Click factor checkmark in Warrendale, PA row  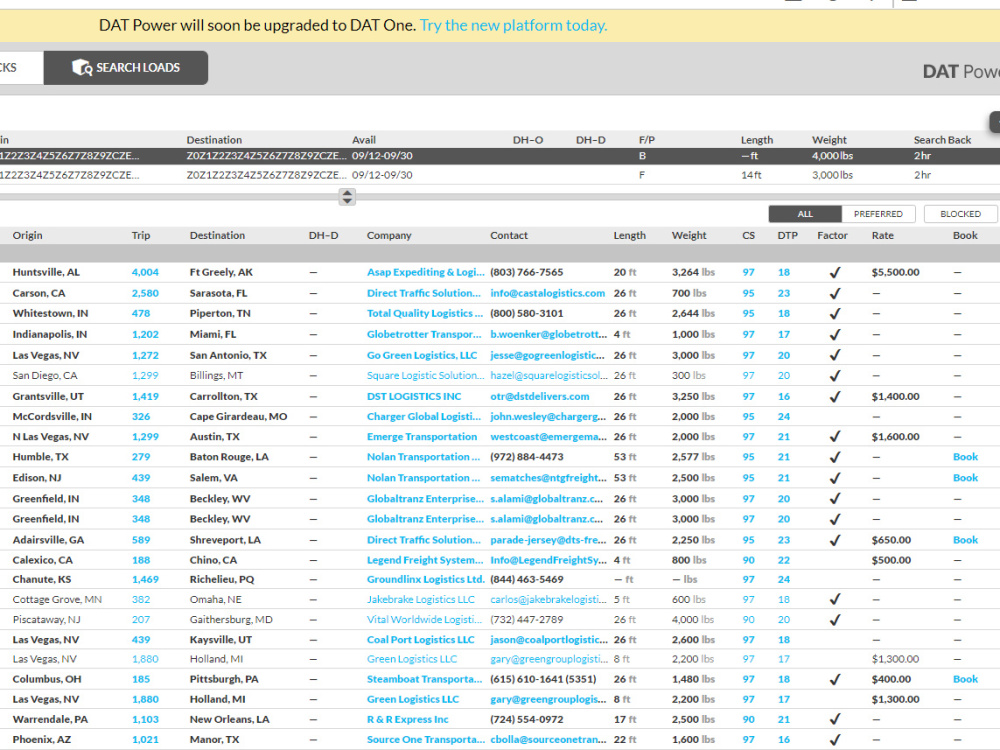835,719
